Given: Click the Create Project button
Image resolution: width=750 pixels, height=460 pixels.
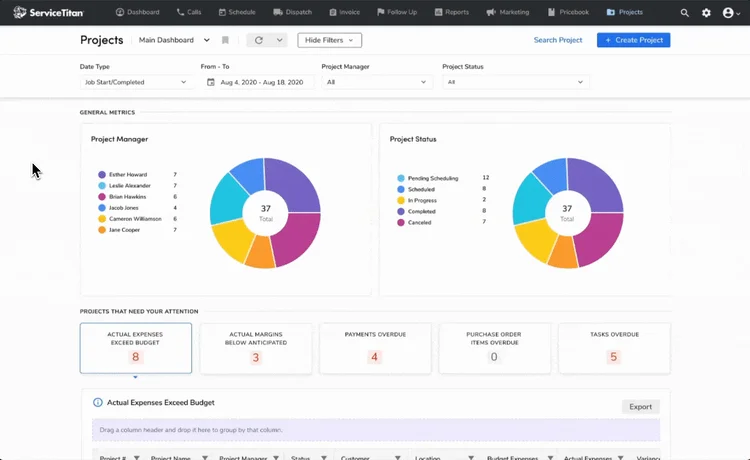Looking at the screenshot, I should (633, 40).
